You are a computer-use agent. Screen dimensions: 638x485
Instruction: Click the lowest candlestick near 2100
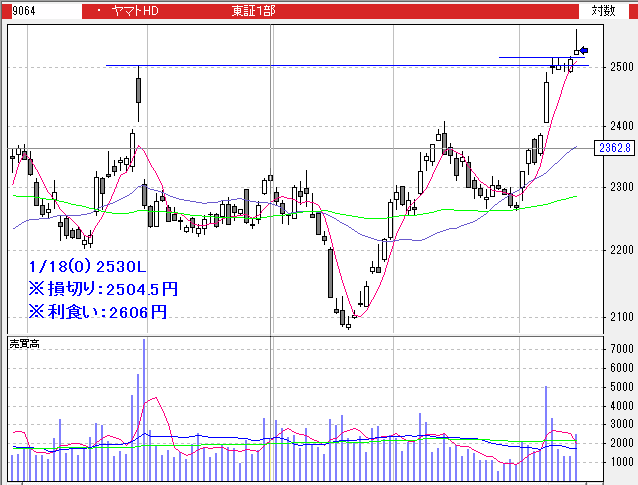tap(346, 320)
